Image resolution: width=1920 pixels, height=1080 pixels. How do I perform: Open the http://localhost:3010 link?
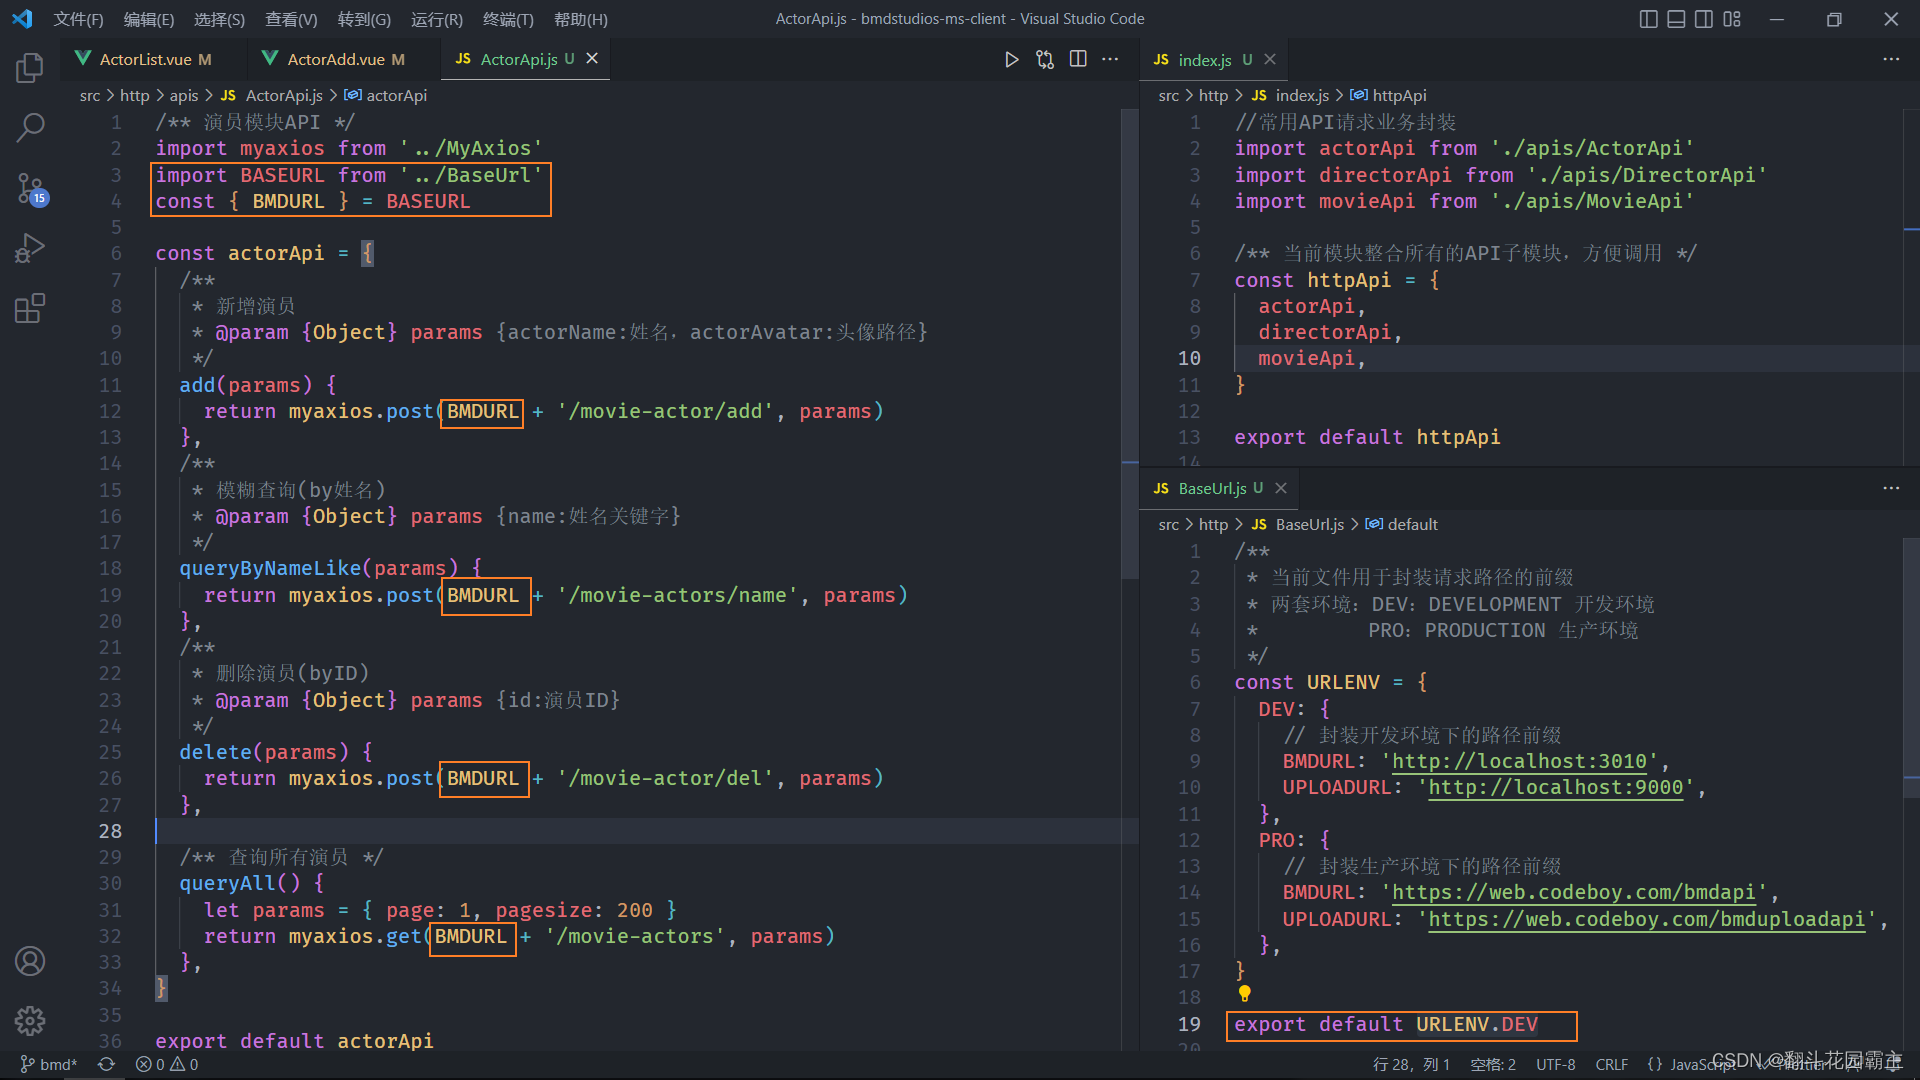point(1519,761)
